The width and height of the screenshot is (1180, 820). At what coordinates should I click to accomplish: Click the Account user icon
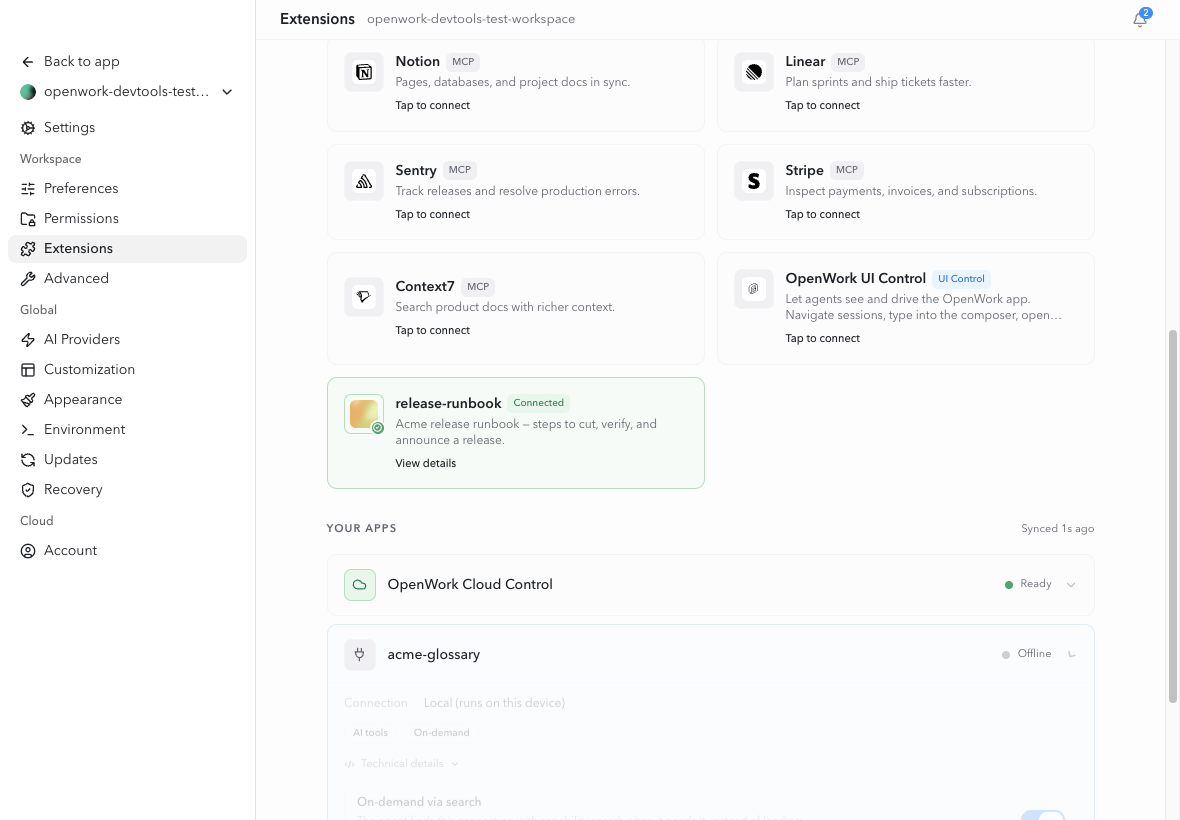click(x=28, y=551)
